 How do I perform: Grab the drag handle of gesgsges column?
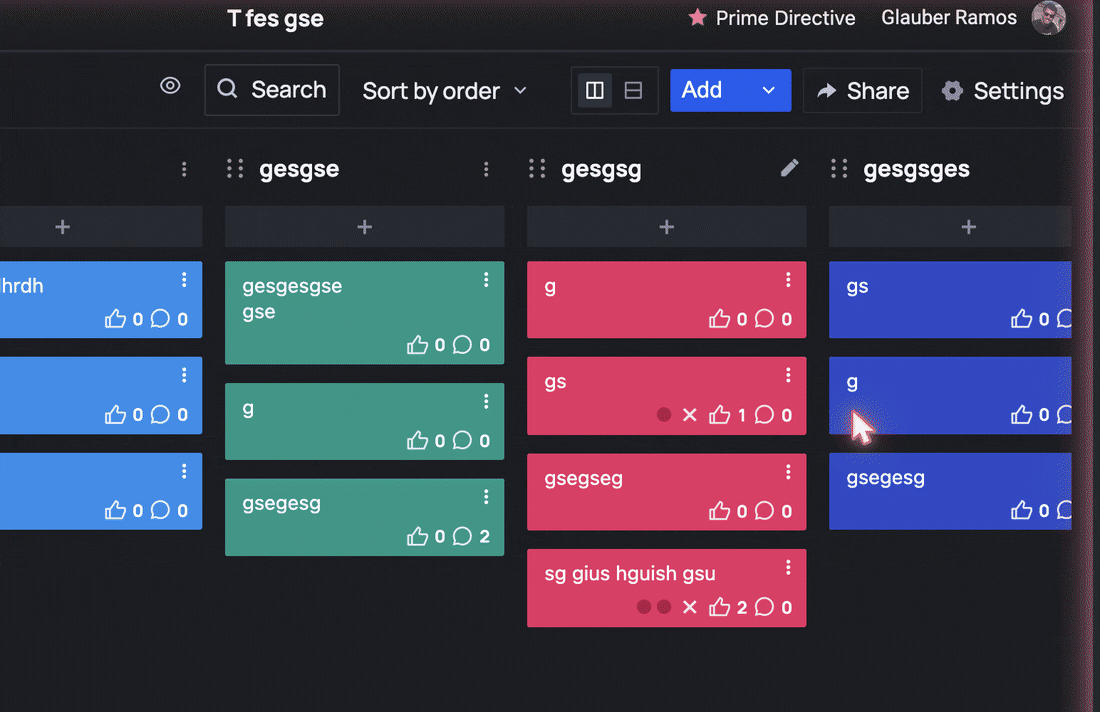point(839,169)
